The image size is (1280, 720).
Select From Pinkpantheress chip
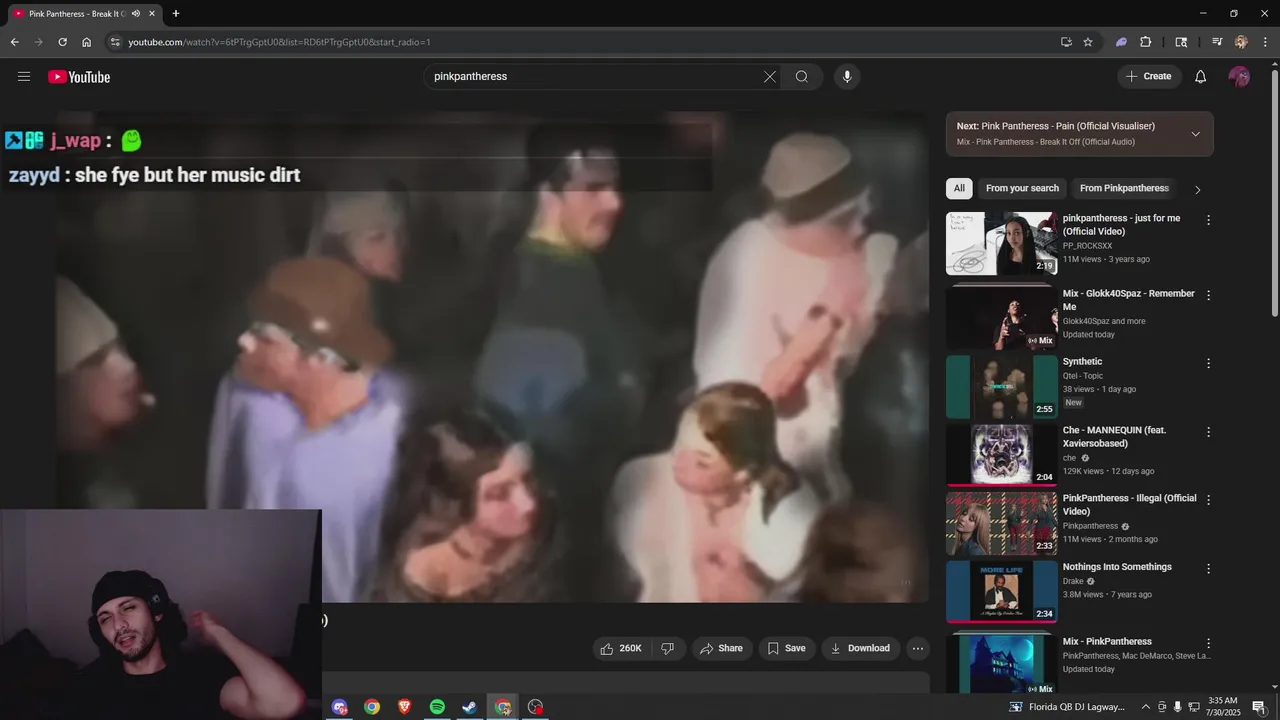(1124, 188)
